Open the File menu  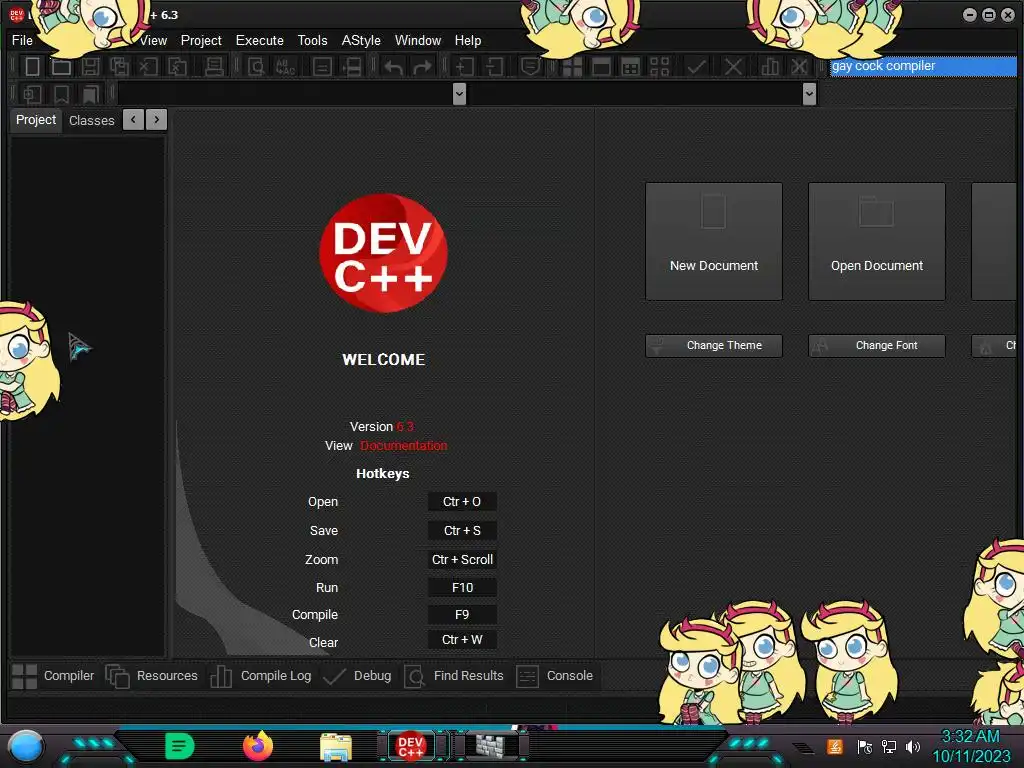[x=22, y=40]
